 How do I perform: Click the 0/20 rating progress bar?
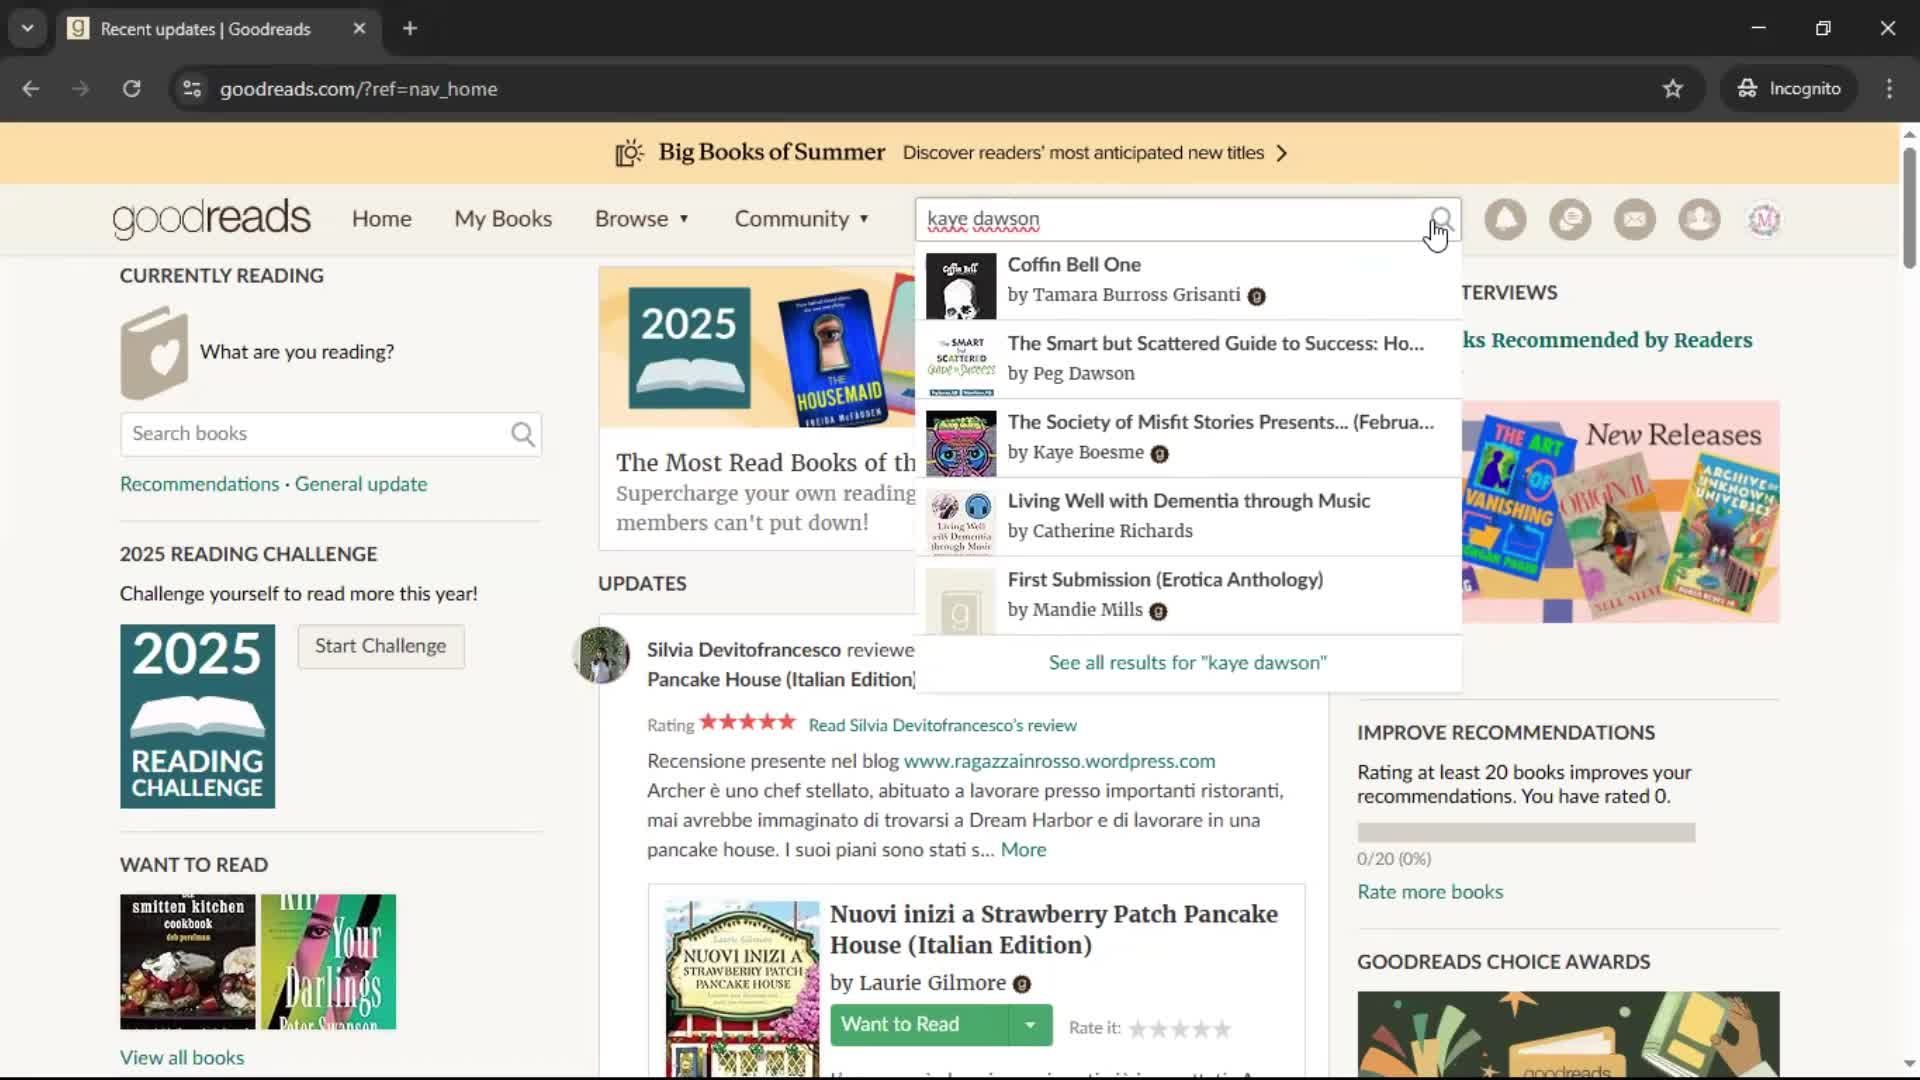[1526, 833]
